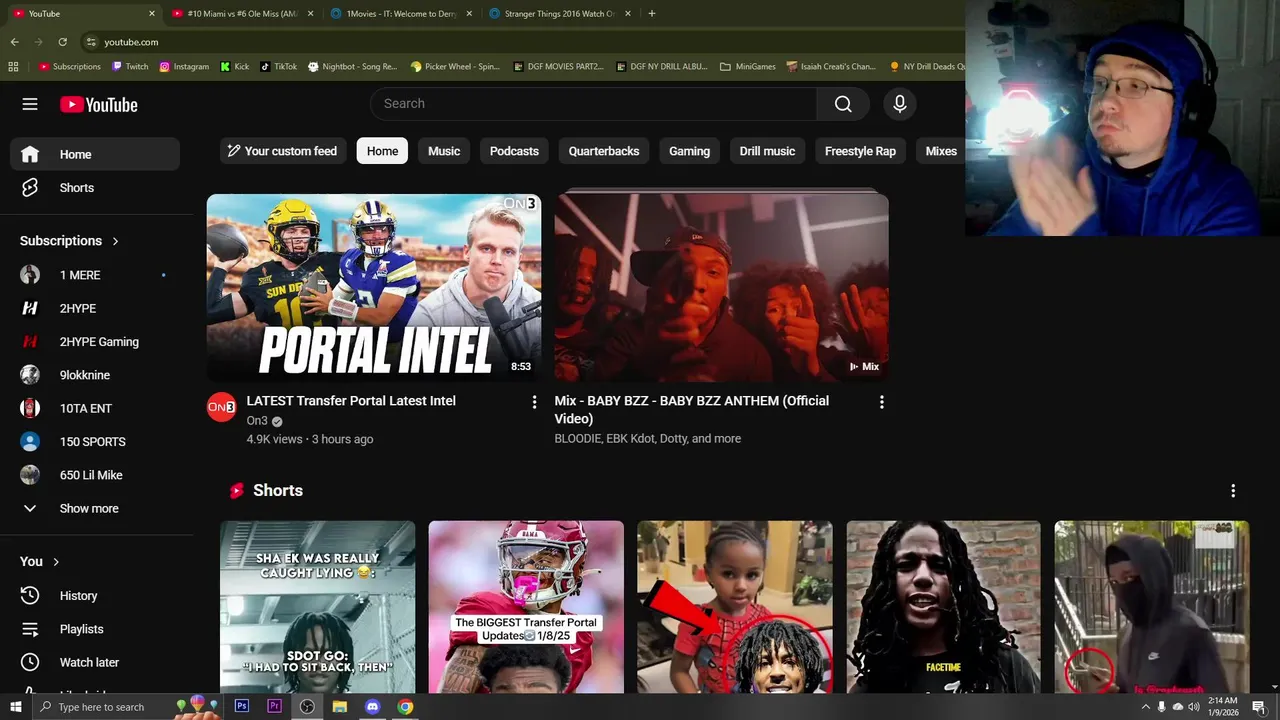Open the On3 channel avatar

[x=221, y=407]
